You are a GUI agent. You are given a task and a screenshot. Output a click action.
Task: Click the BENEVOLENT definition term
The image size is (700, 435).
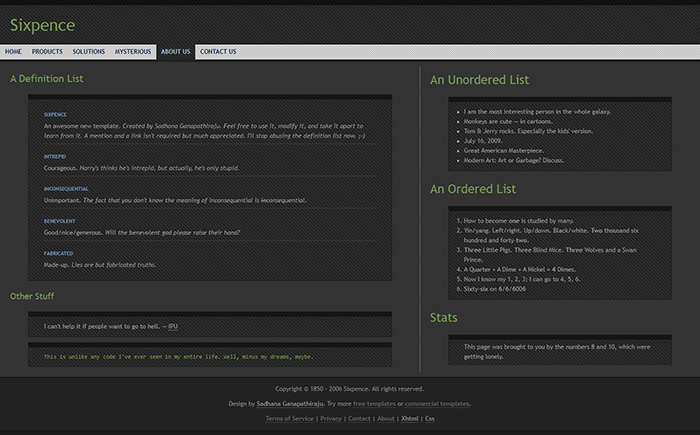pyautogui.click(x=59, y=221)
